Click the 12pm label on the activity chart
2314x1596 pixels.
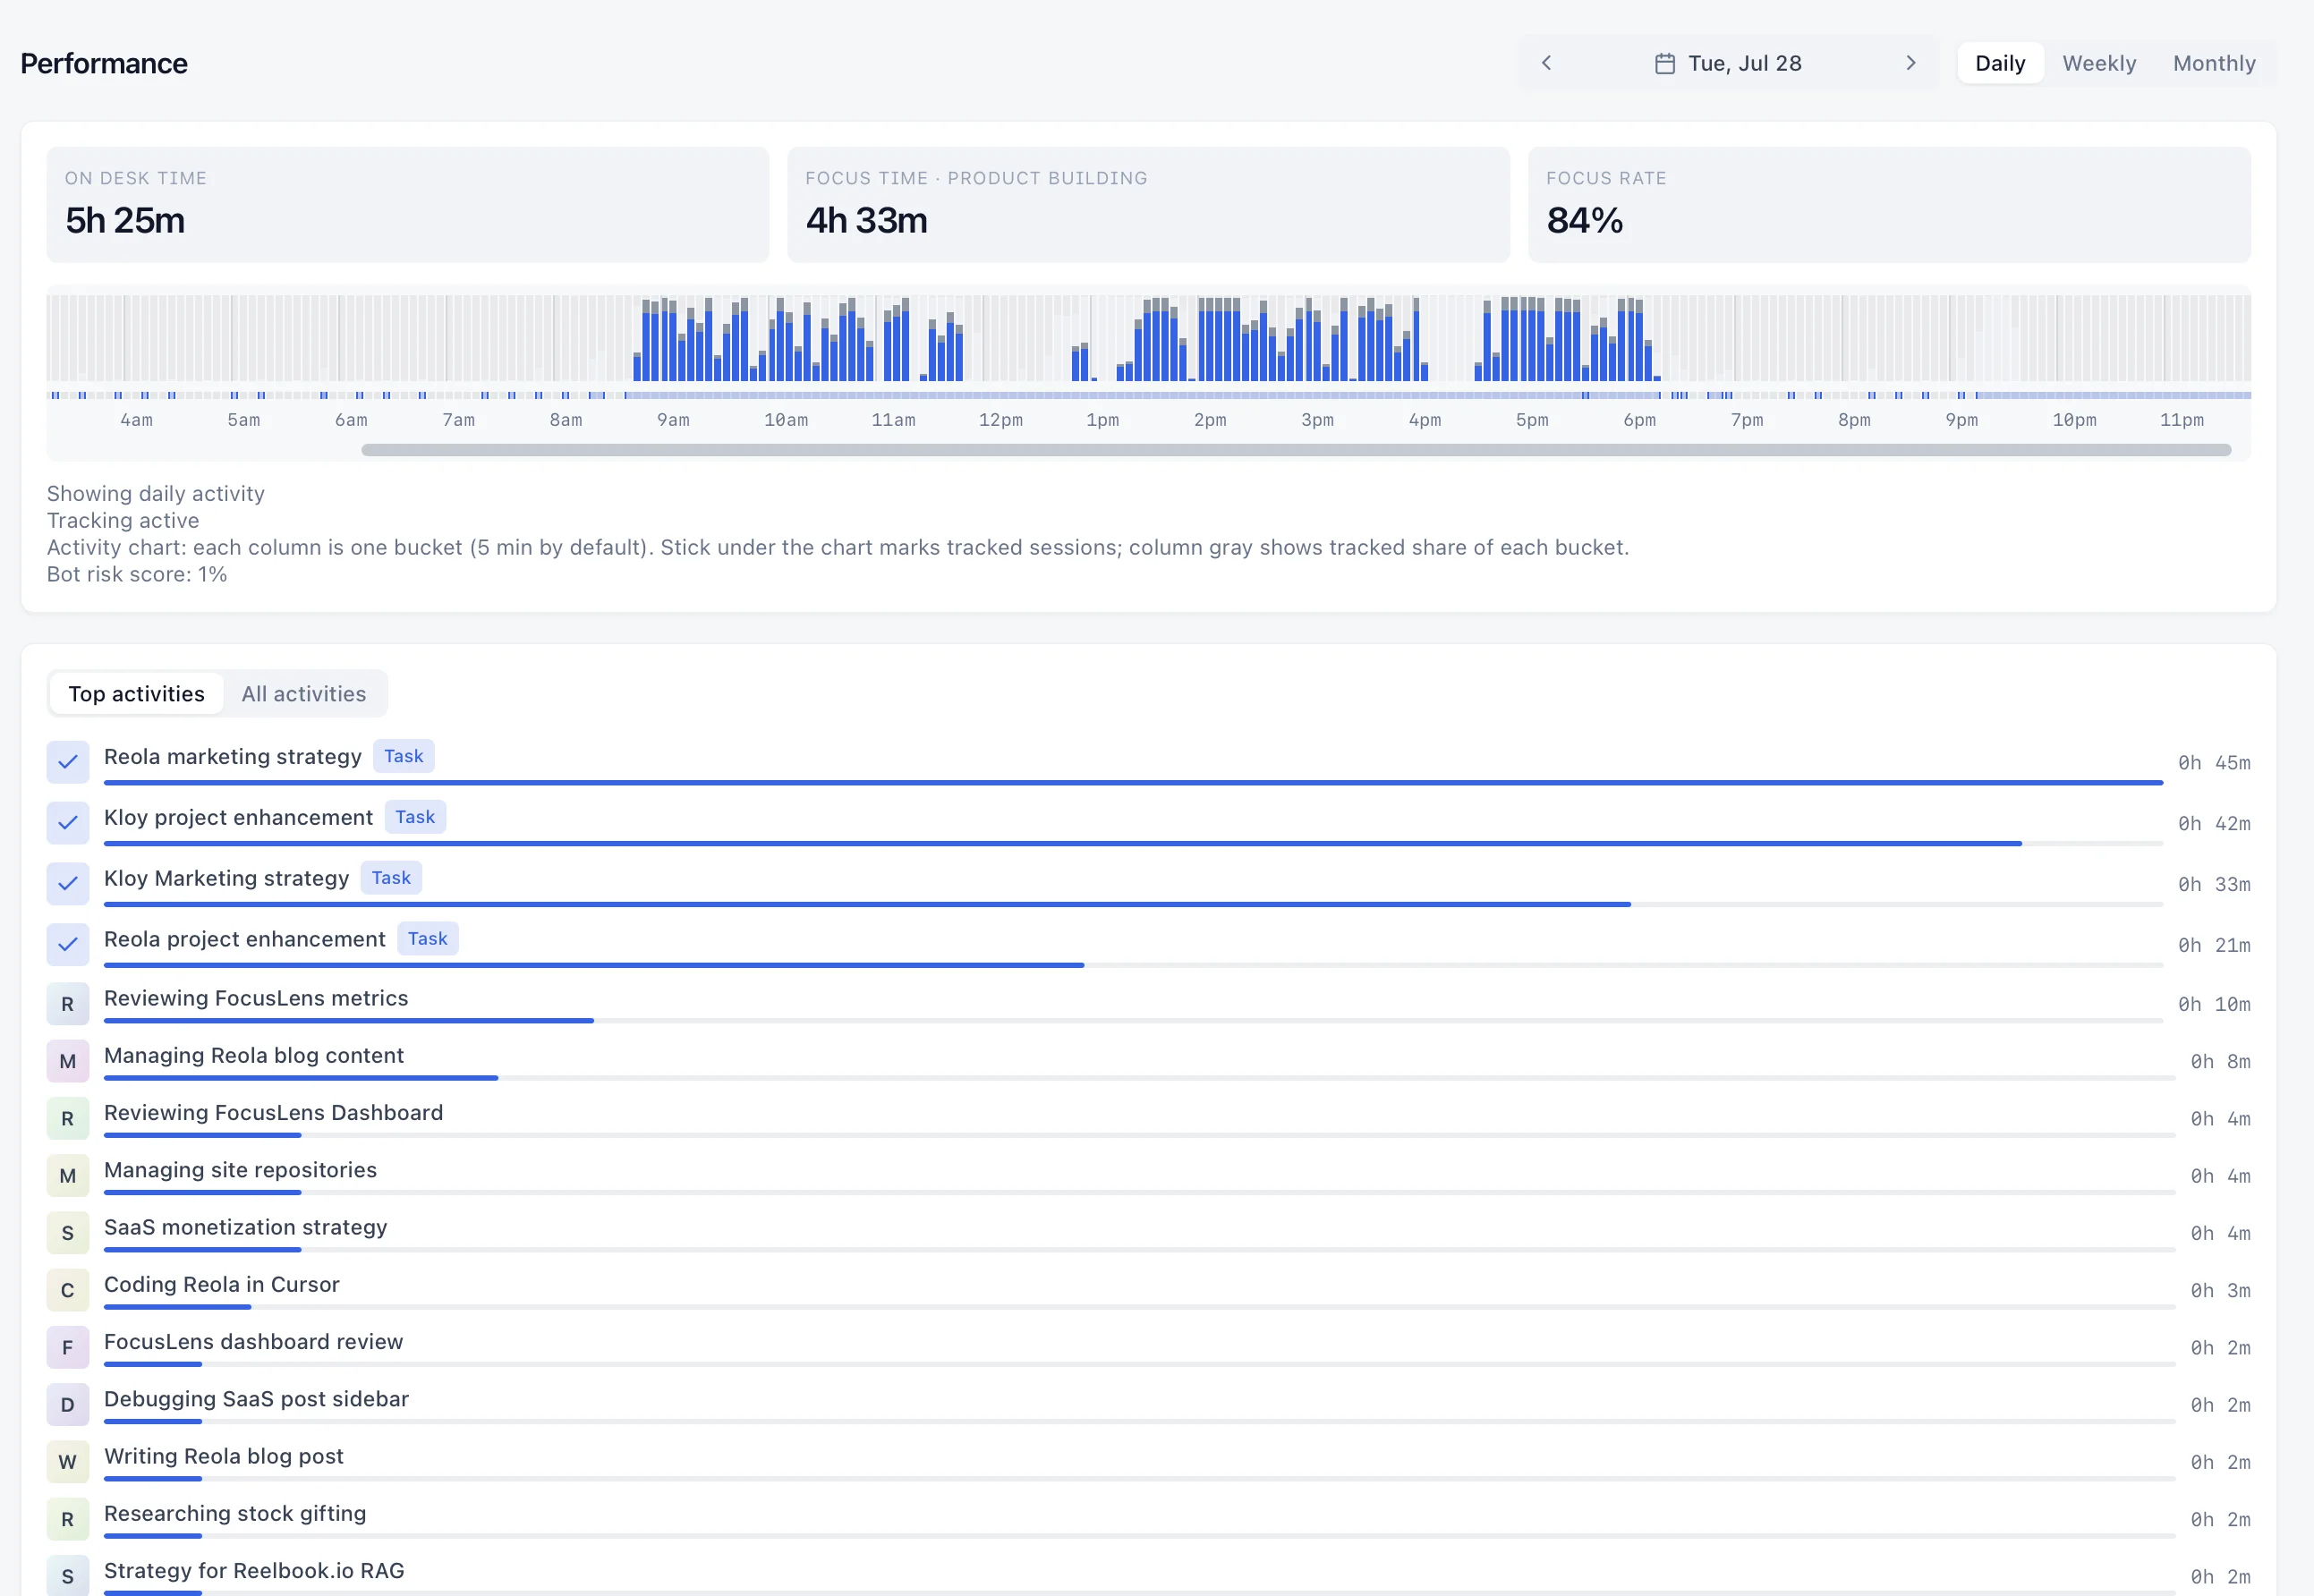tap(1001, 420)
